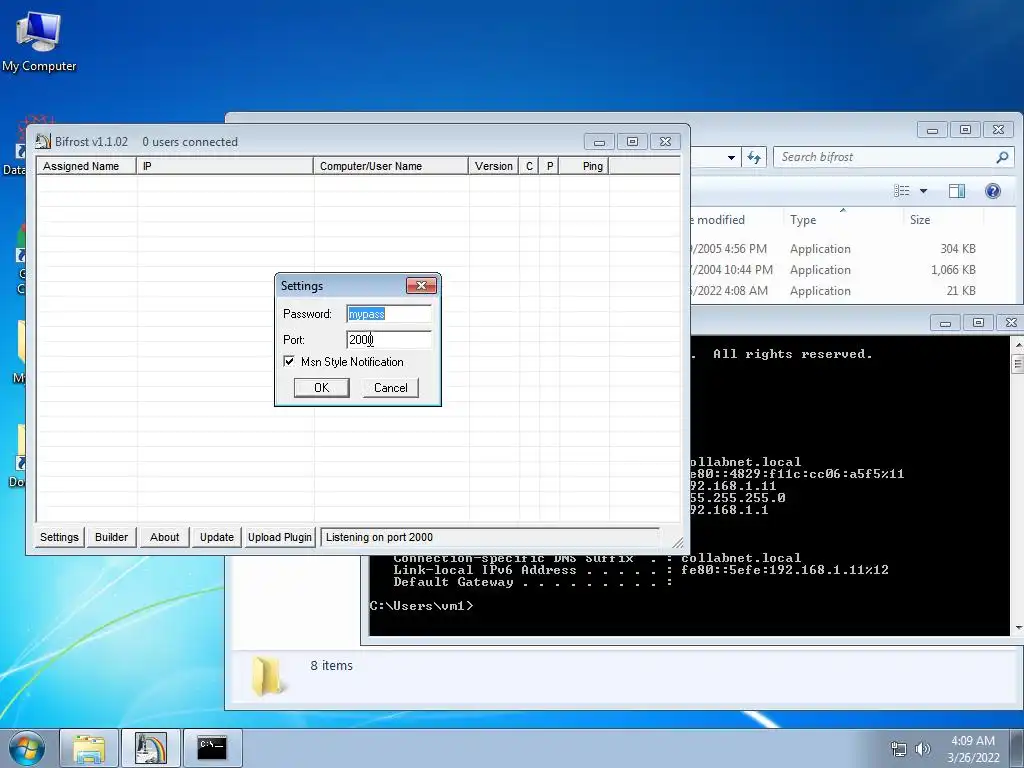Click Upload Plugin in Bifrost
Viewport: 1024px width, 768px height.
(280, 537)
